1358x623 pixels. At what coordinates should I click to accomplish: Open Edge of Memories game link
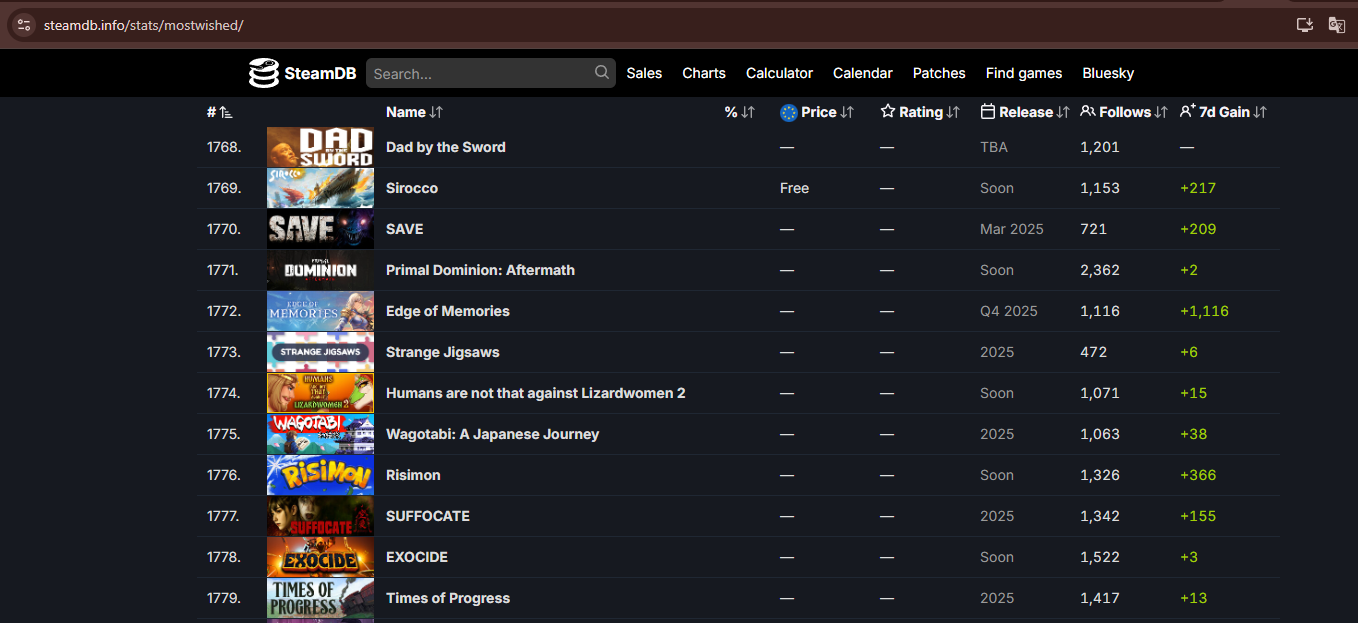448,311
